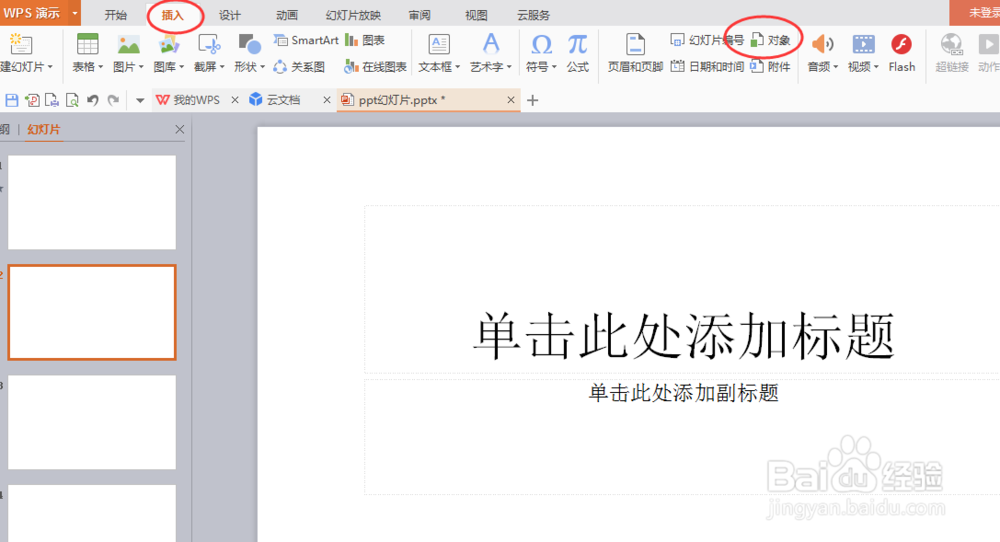1000x542 pixels.
Task: Expand the 符号 dropdown
Action: 554,66
